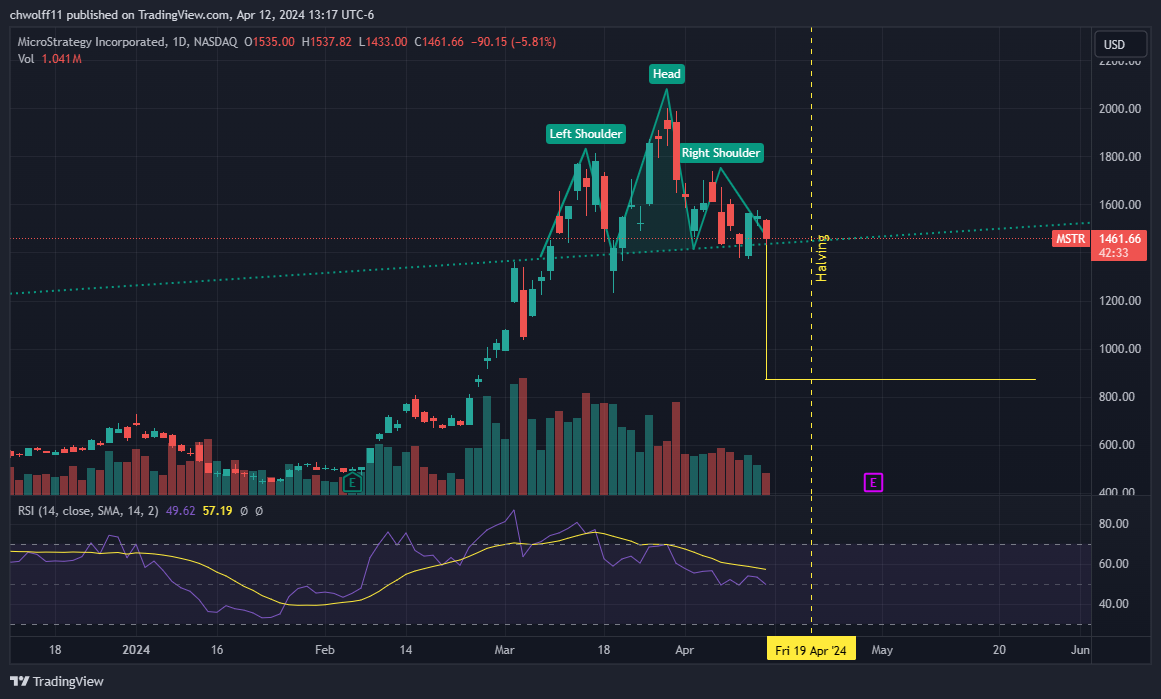Select the Right Shoulder label
This screenshot has height=699, width=1161.
click(720, 153)
